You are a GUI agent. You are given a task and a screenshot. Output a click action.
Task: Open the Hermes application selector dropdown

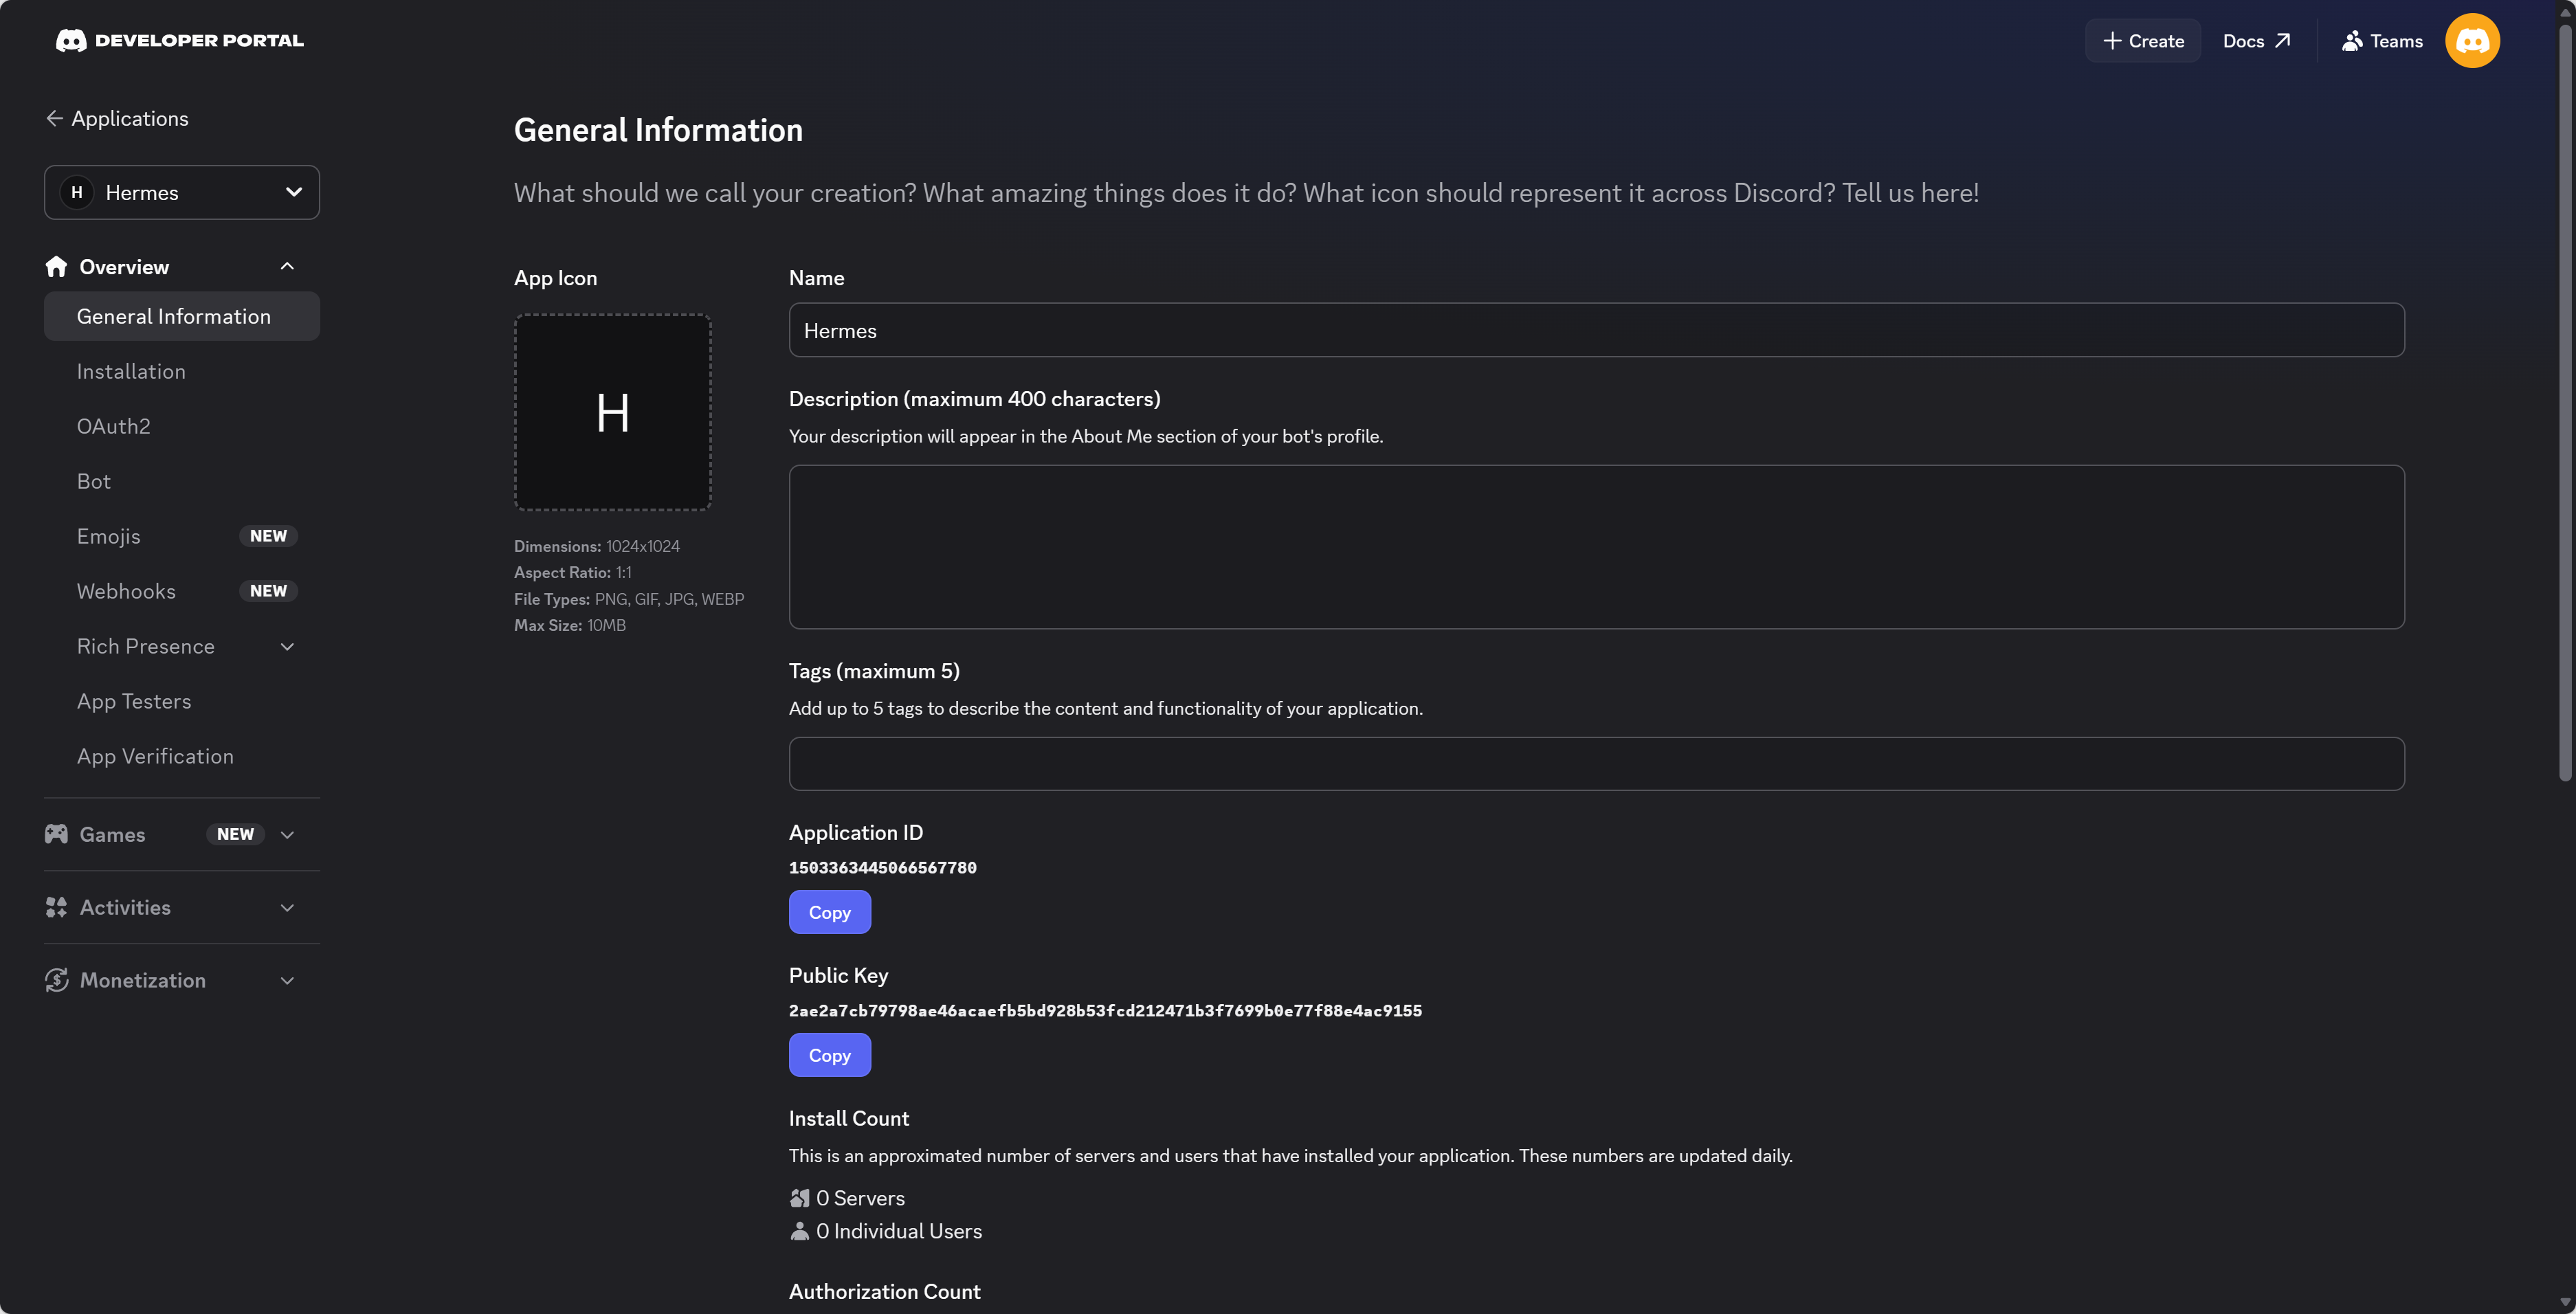tap(182, 192)
